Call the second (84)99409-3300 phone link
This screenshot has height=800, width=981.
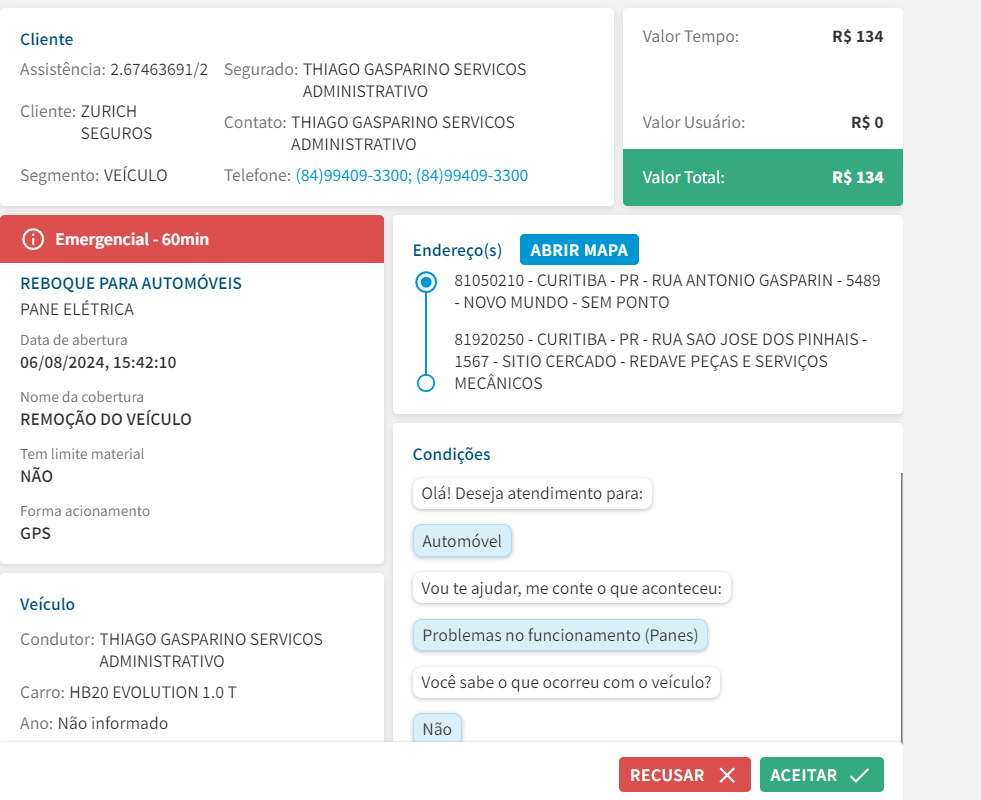(x=472, y=176)
